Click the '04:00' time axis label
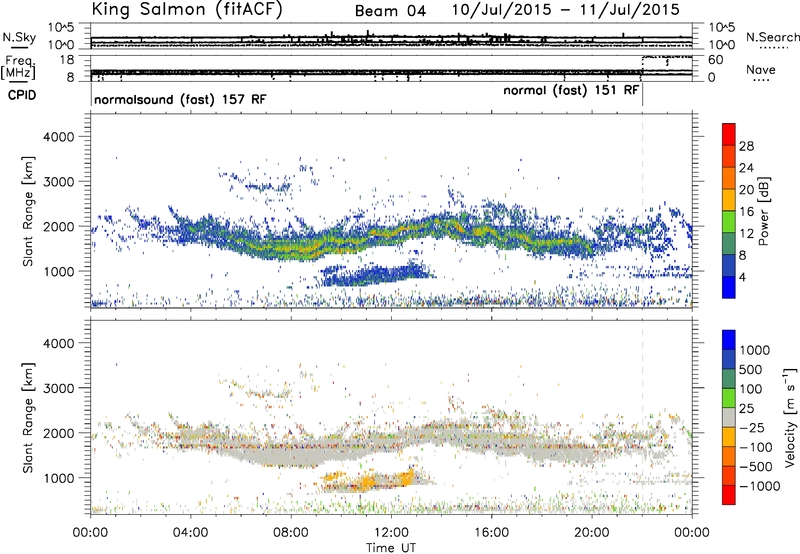 191,533
